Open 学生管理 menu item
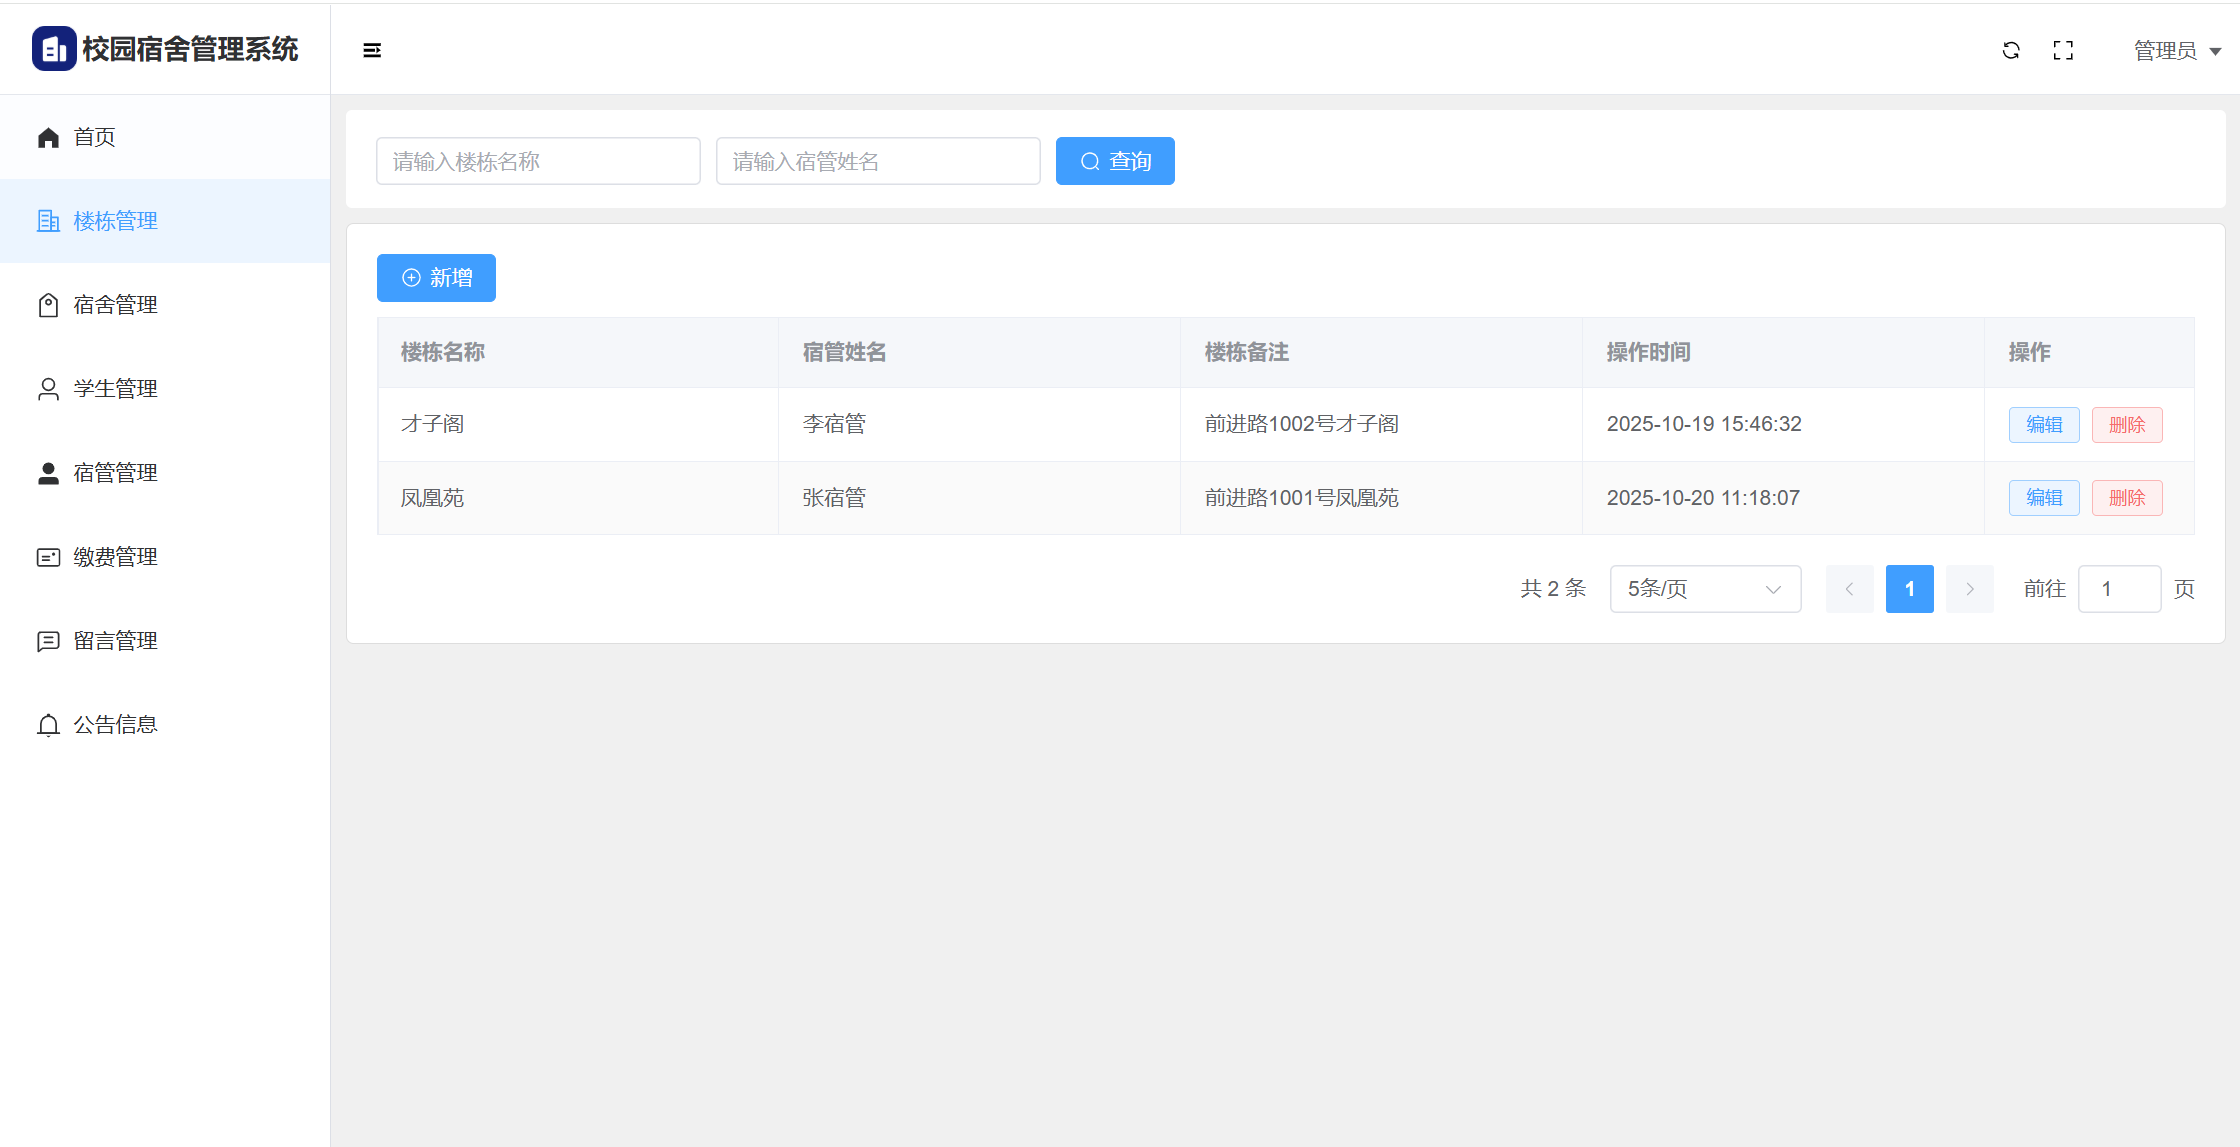The image size is (2240, 1147). point(115,389)
